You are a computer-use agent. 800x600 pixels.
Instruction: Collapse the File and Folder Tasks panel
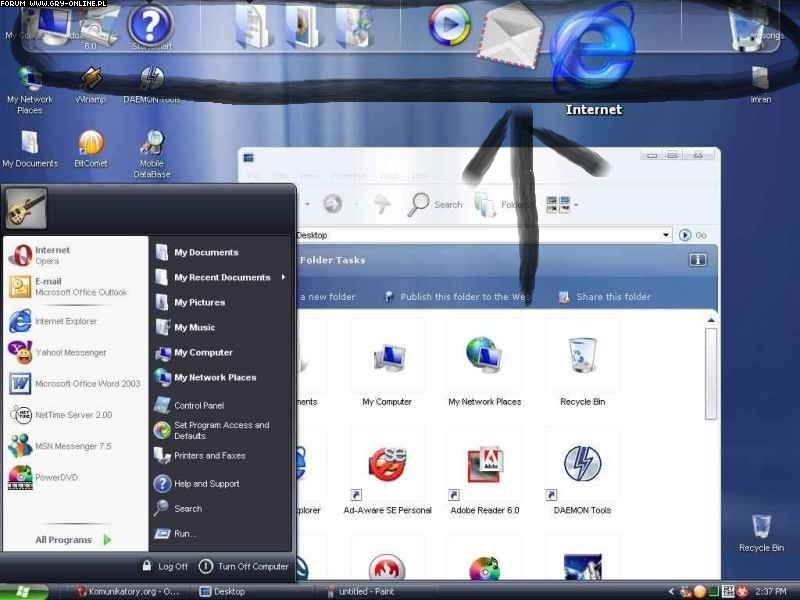point(697,260)
